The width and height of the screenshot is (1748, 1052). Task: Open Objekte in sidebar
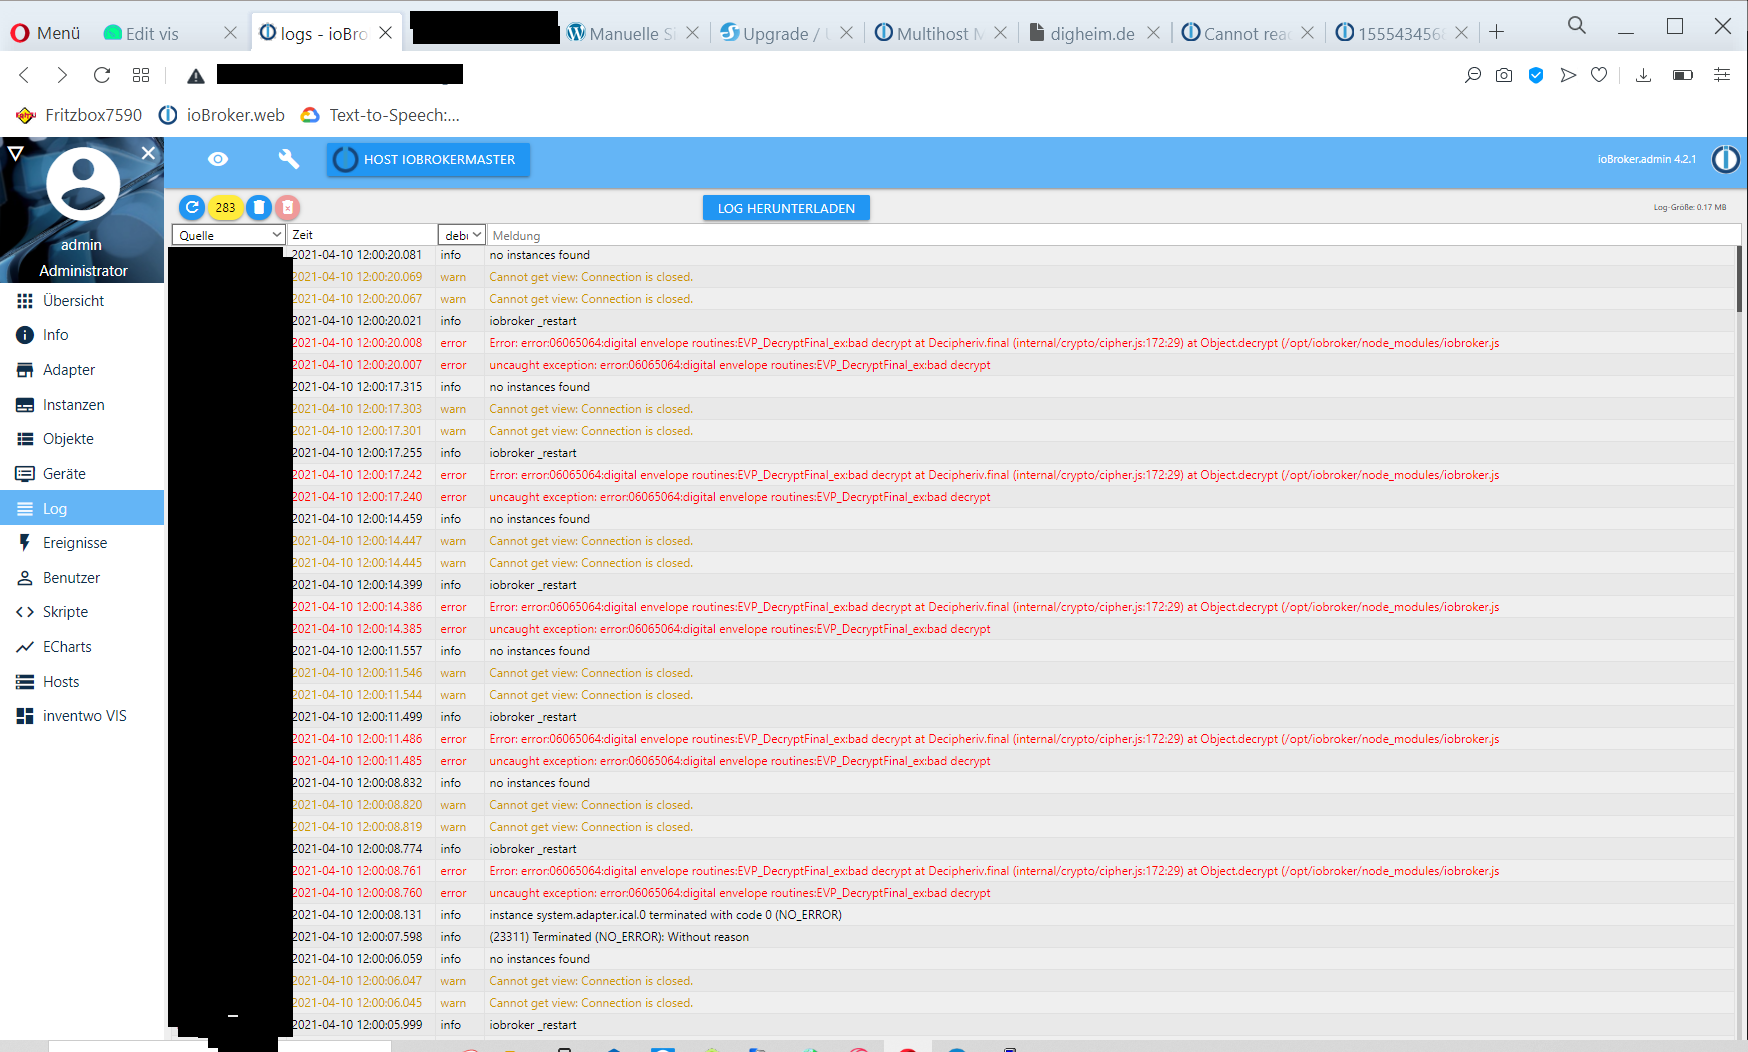(x=82, y=439)
